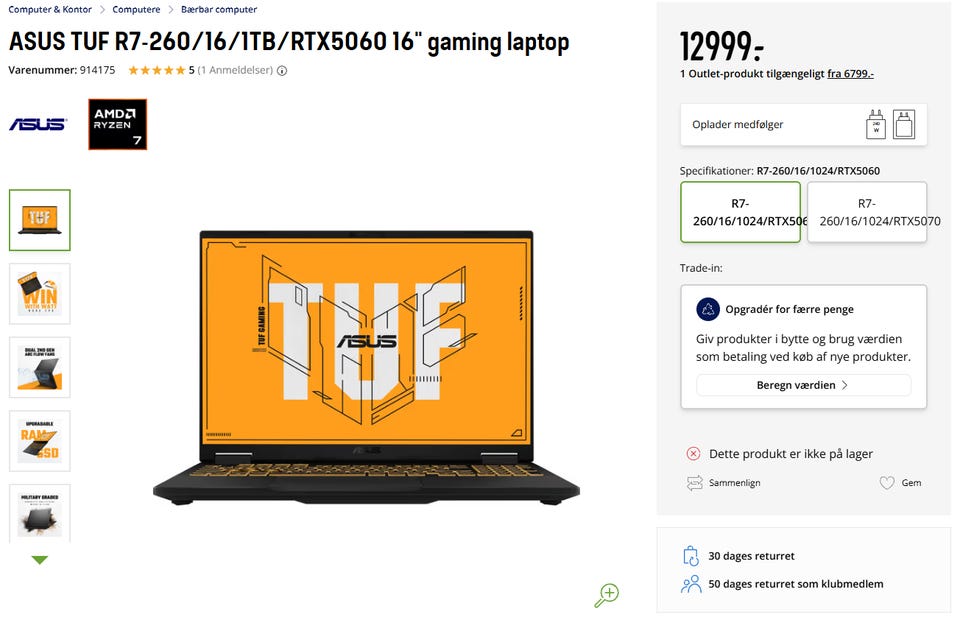960x620 pixels.
Task: Click the five-star rating
Action: [156, 70]
